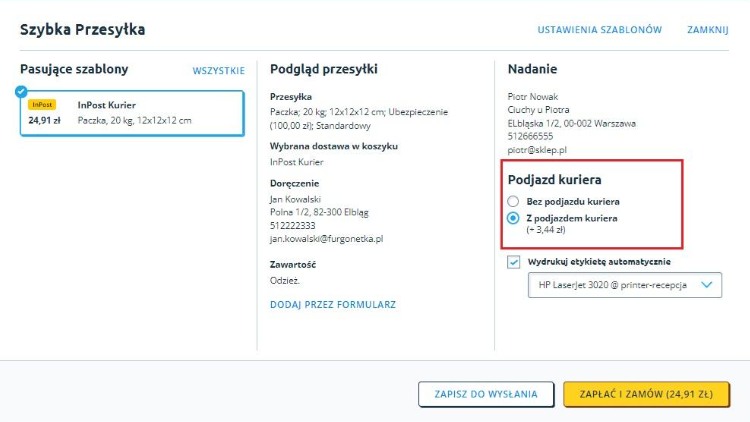Select 'Bez podjazdu kuriera' radio option
This screenshot has width=750, height=422.
tap(513, 202)
